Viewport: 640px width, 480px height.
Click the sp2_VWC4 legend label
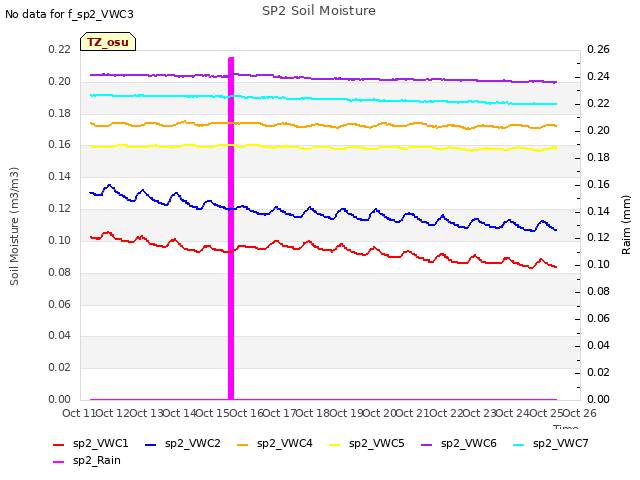pos(284,443)
